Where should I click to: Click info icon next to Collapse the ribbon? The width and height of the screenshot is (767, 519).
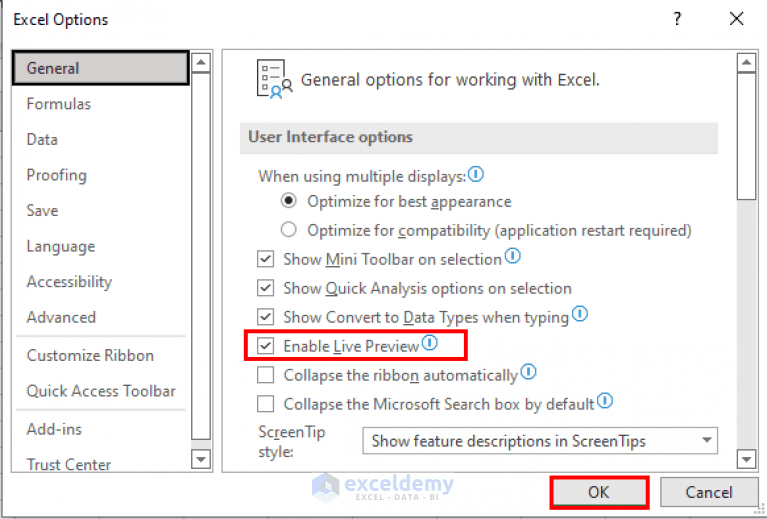(x=529, y=373)
